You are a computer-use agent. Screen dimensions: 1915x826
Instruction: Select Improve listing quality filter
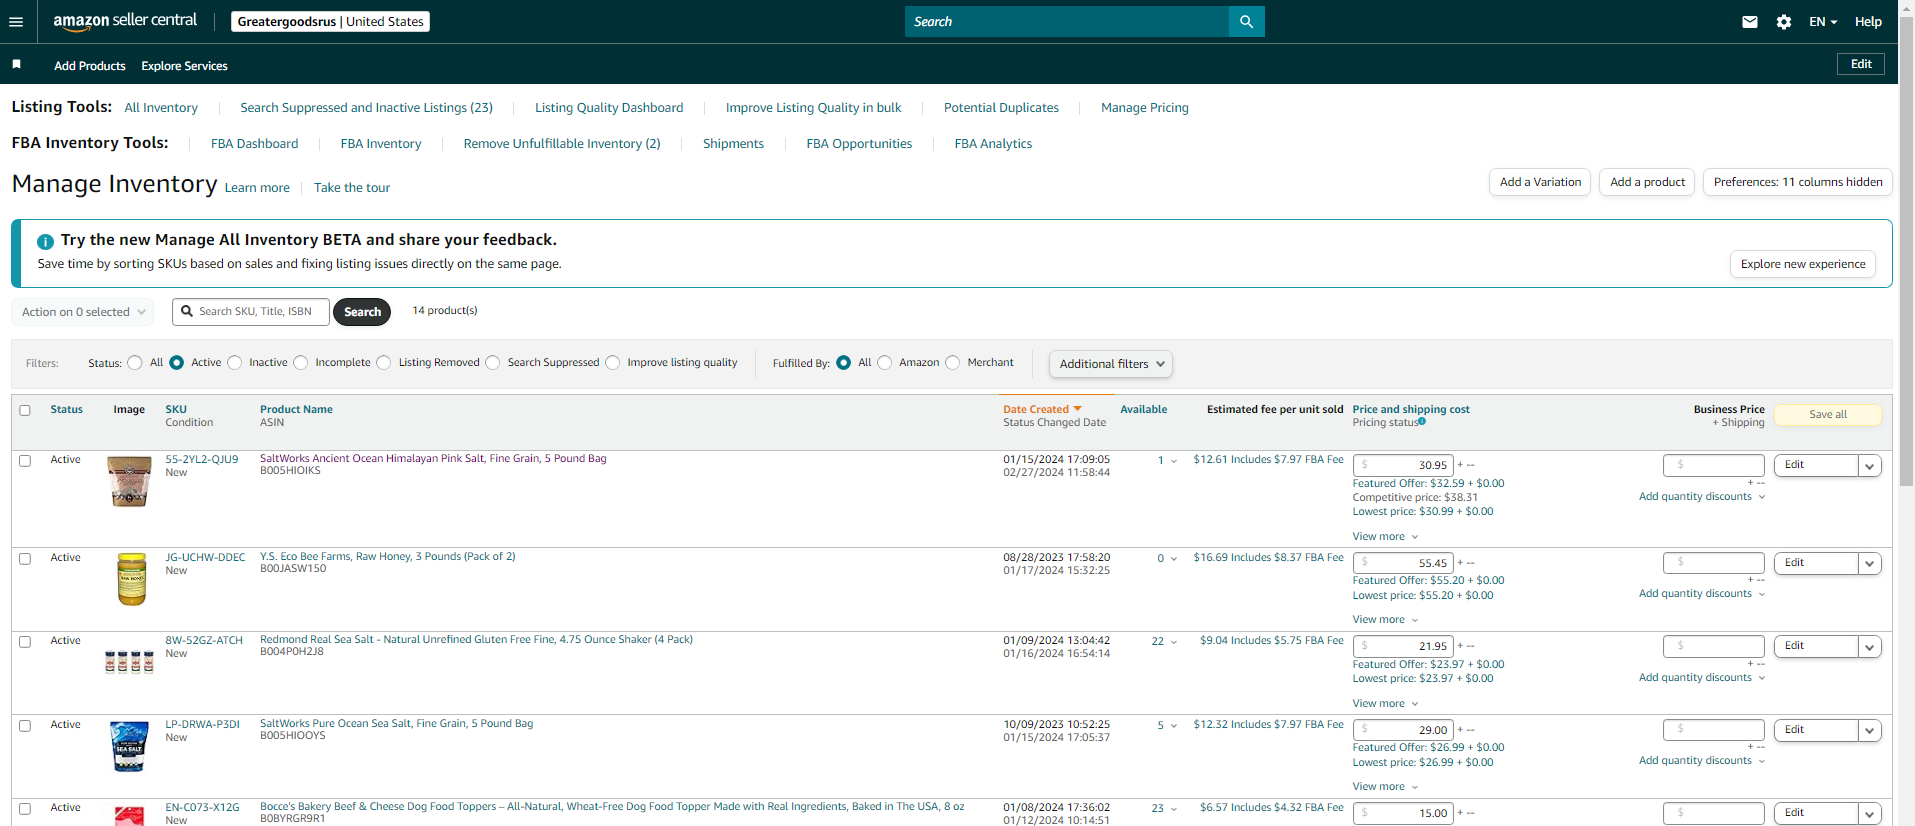[x=613, y=363]
